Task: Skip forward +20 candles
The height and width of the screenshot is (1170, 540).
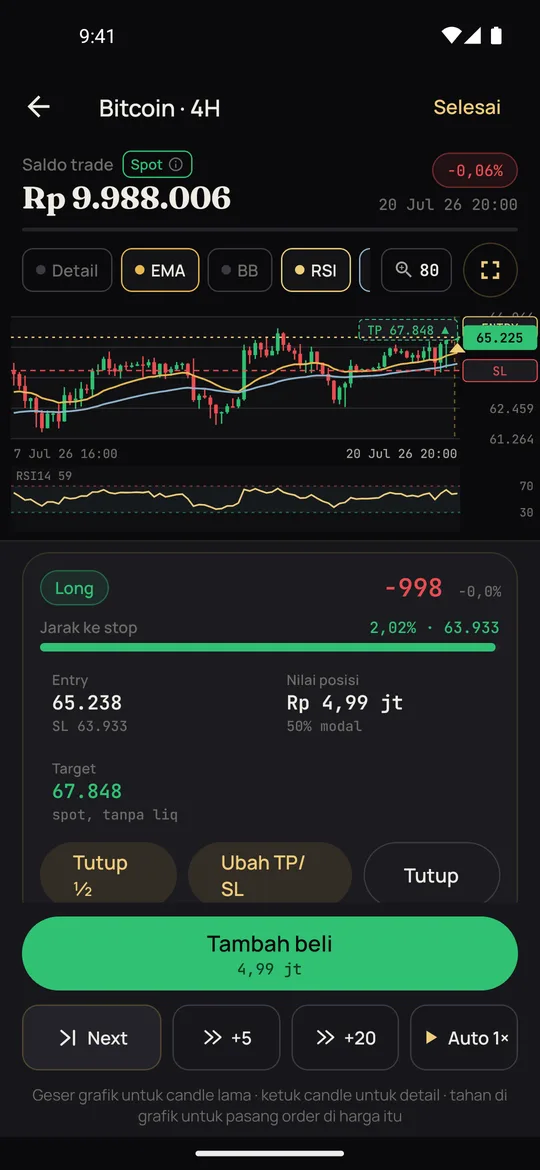Action: tap(345, 1038)
